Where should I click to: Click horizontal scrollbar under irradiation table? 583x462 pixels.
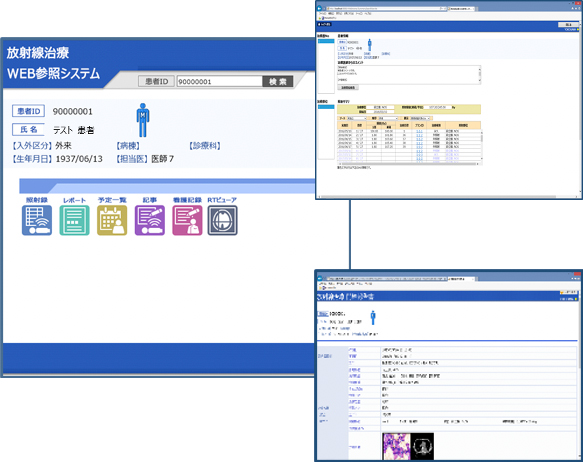click(409, 164)
